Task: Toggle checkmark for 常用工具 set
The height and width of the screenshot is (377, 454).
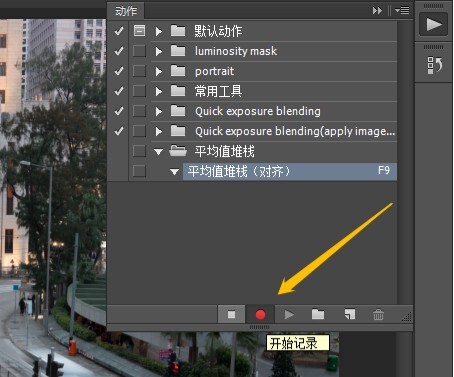Action: click(x=119, y=91)
